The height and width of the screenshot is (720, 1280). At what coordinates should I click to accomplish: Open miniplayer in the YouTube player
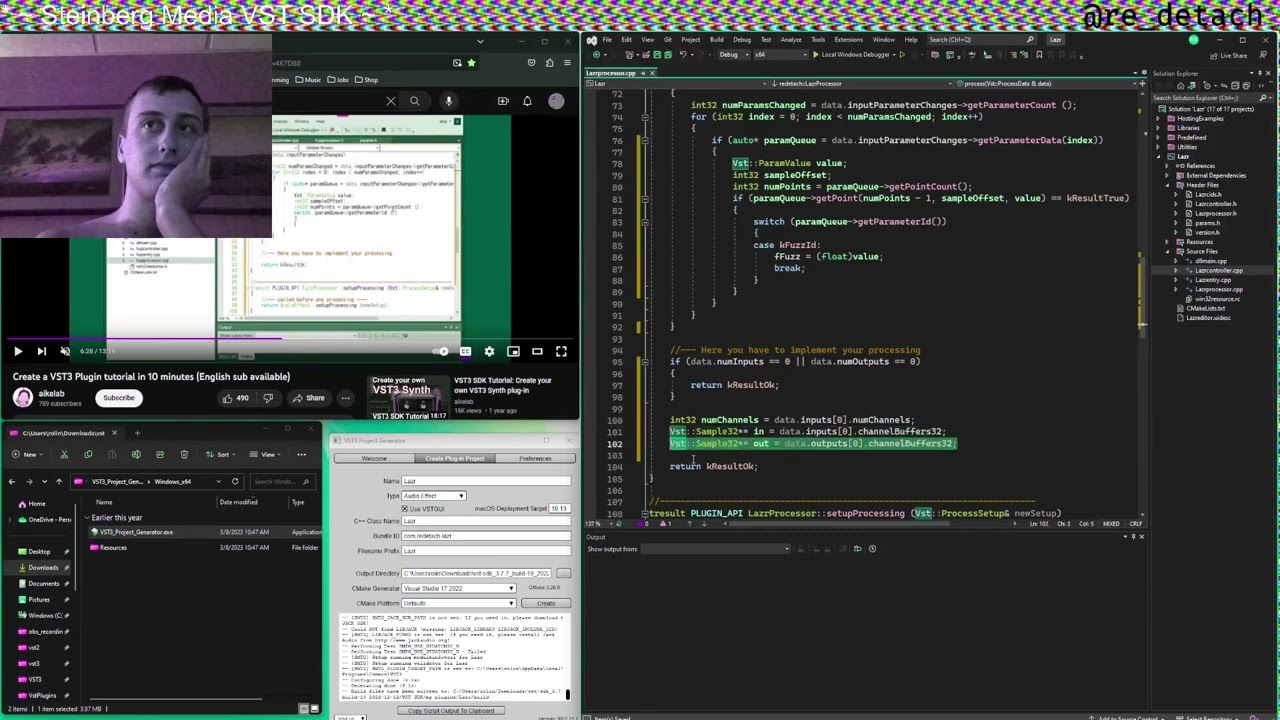click(513, 351)
